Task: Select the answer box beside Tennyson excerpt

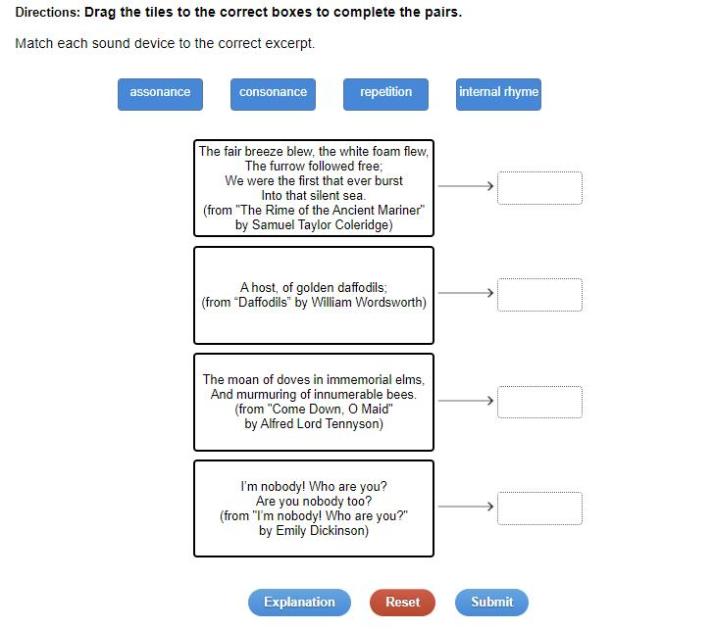Action: pos(540,401)
